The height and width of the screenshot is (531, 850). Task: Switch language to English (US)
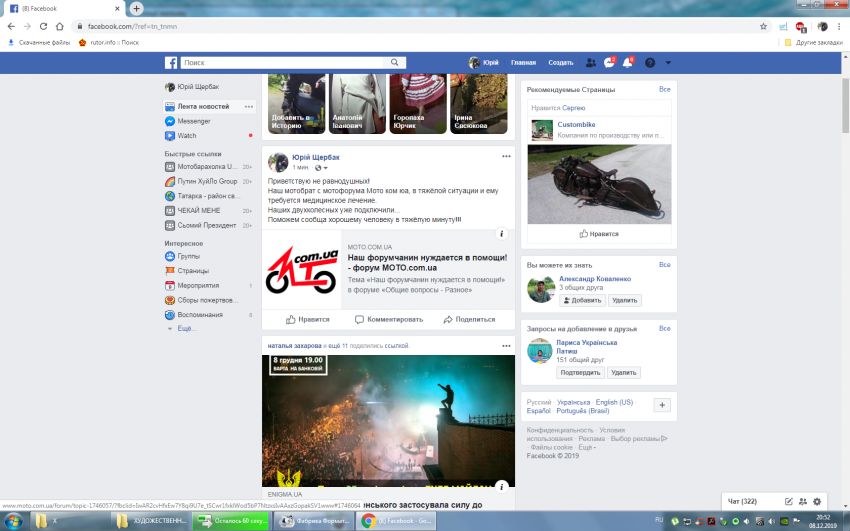coord(614,403)
